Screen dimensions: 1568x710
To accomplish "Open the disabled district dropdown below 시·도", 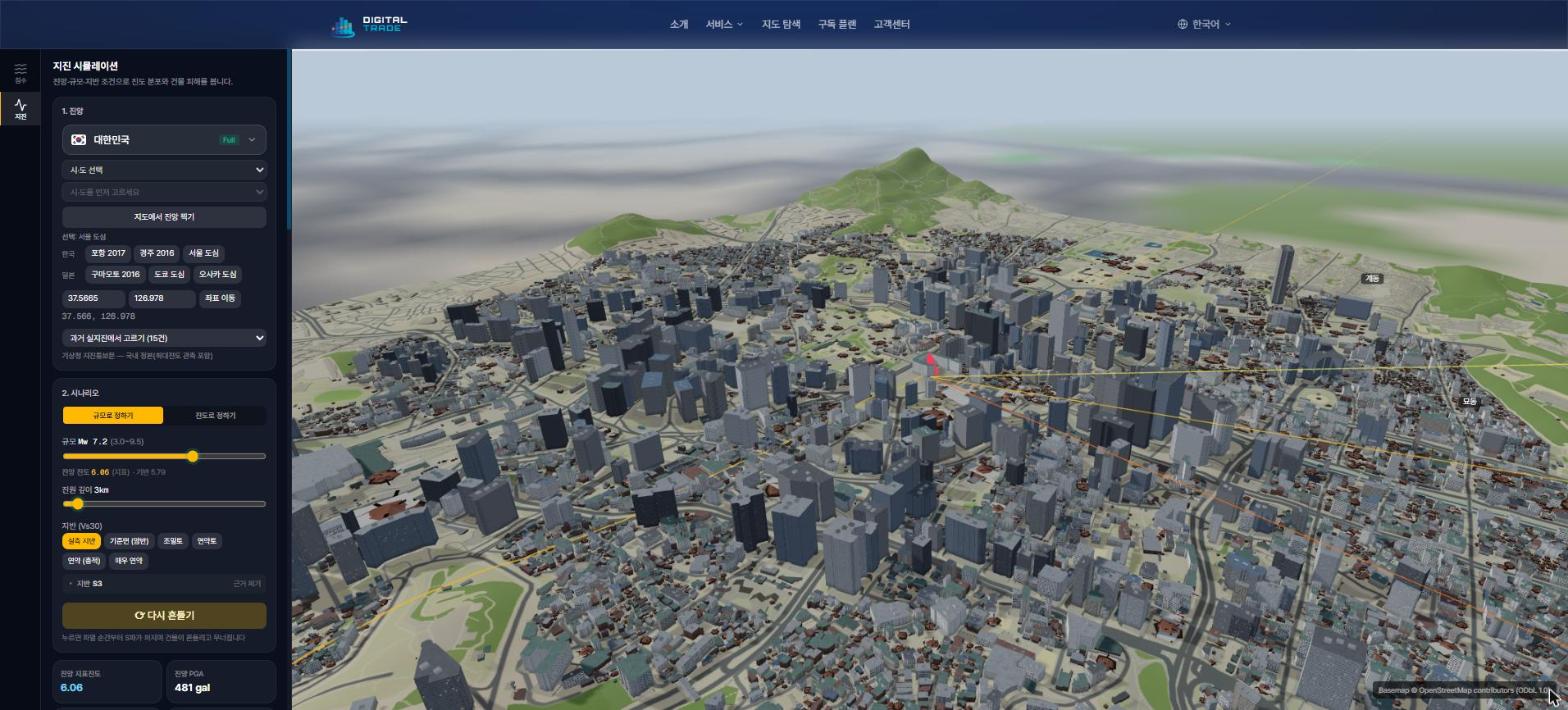I will (x=164, y=192).
